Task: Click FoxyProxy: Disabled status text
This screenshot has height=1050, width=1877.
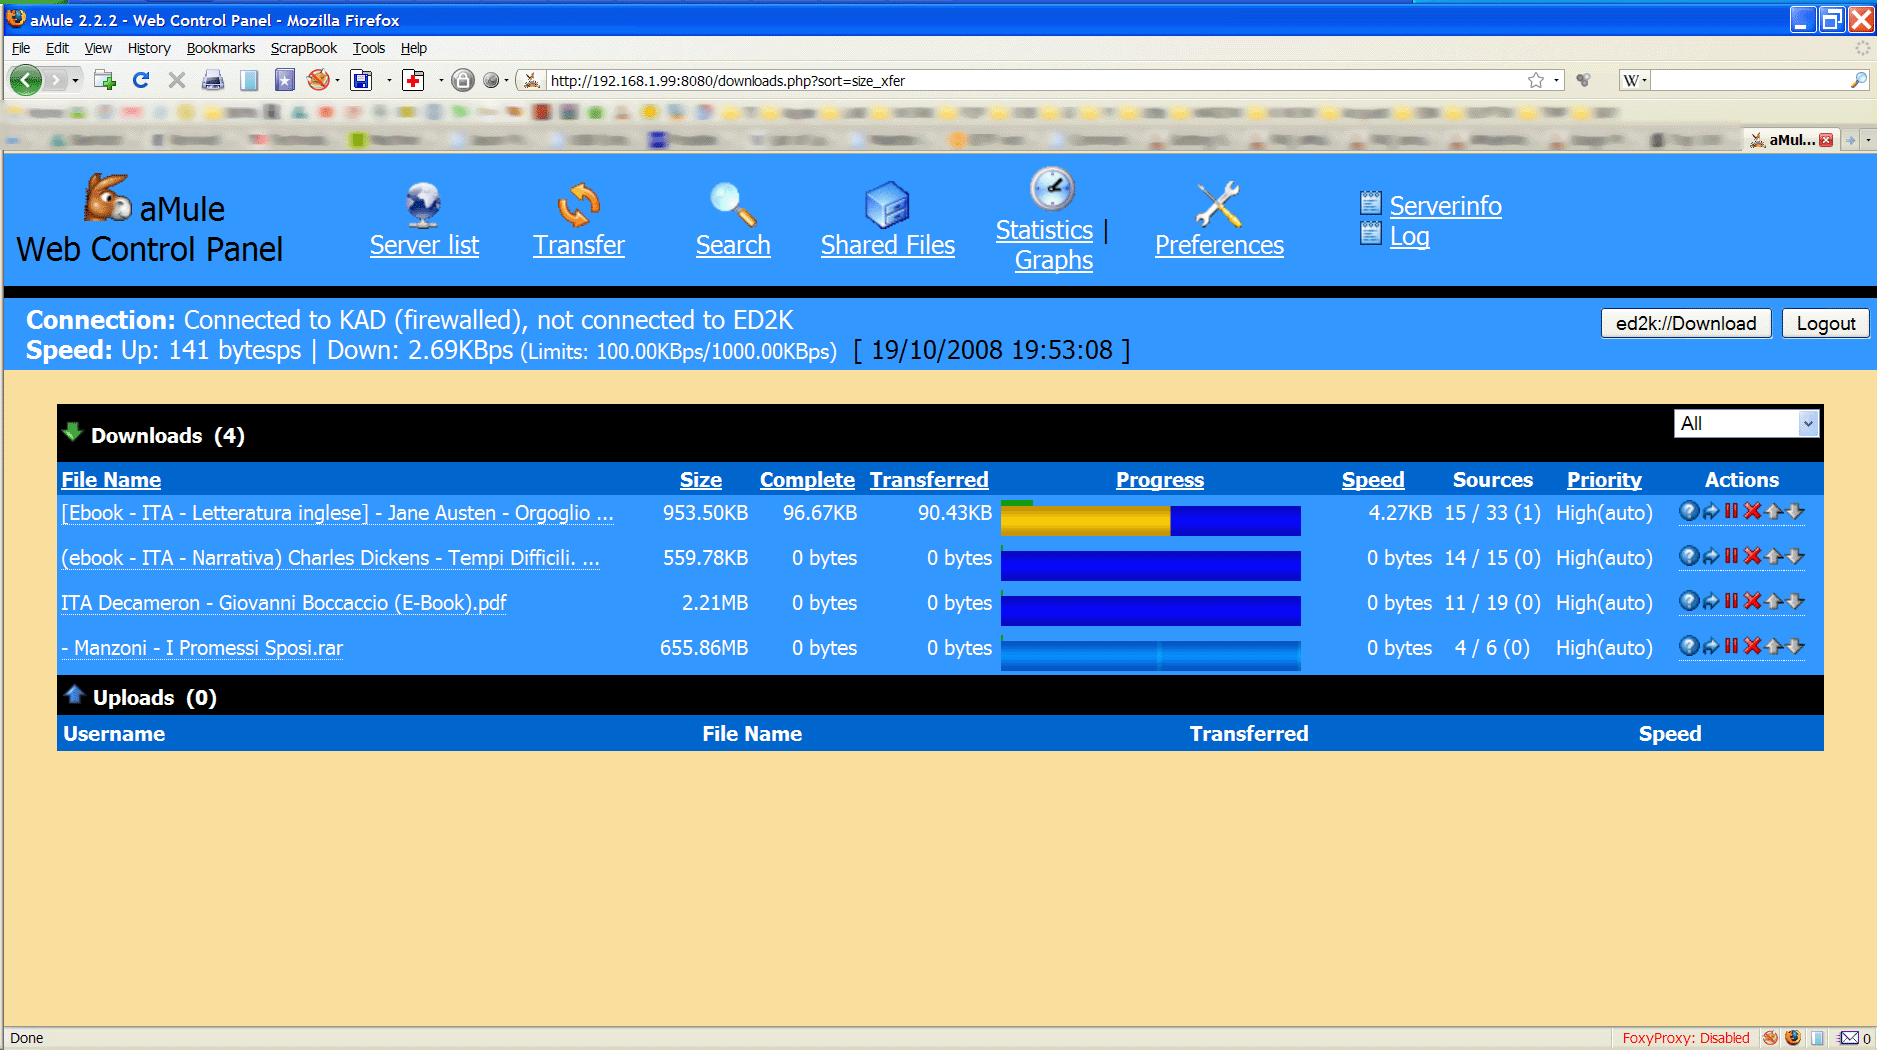Action: [x=1686, y=1038]
